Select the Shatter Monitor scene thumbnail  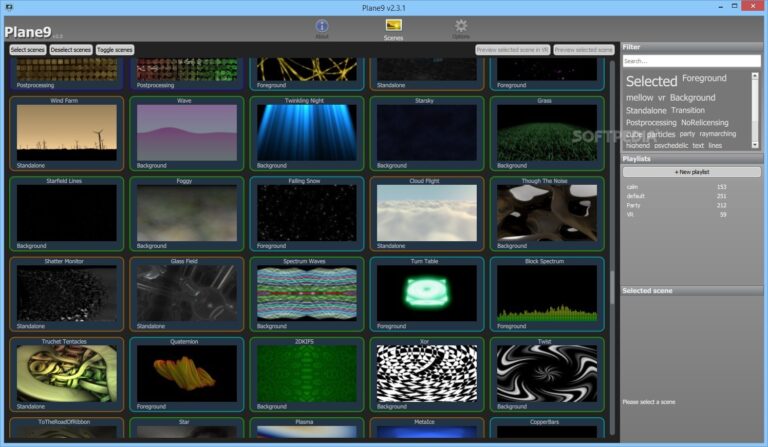tap(67, 294)
